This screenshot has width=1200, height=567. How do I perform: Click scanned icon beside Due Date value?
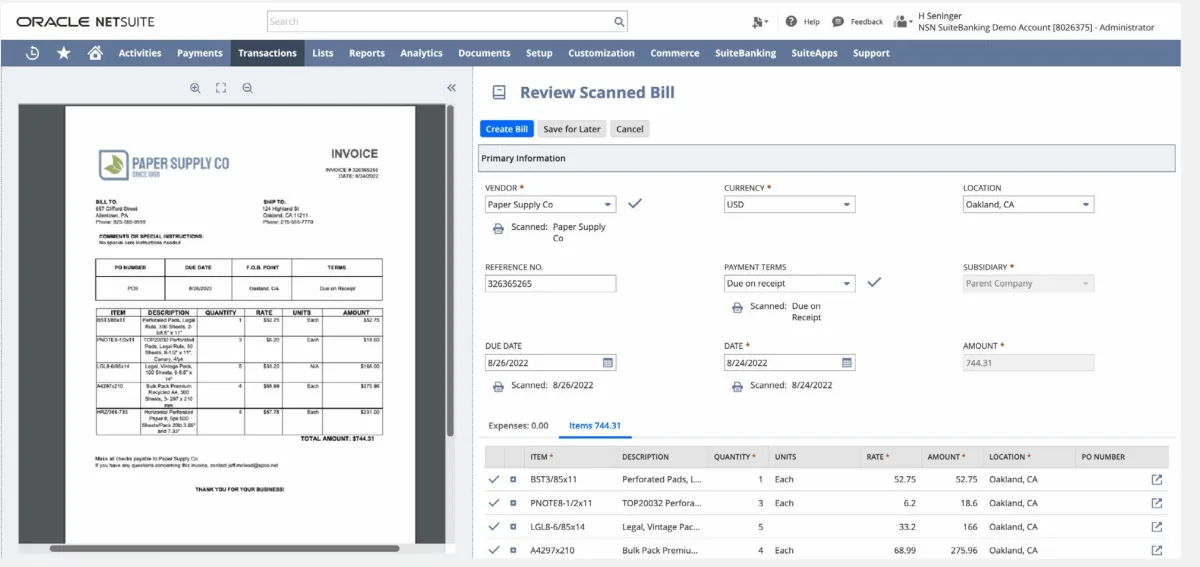coord(498,386)
